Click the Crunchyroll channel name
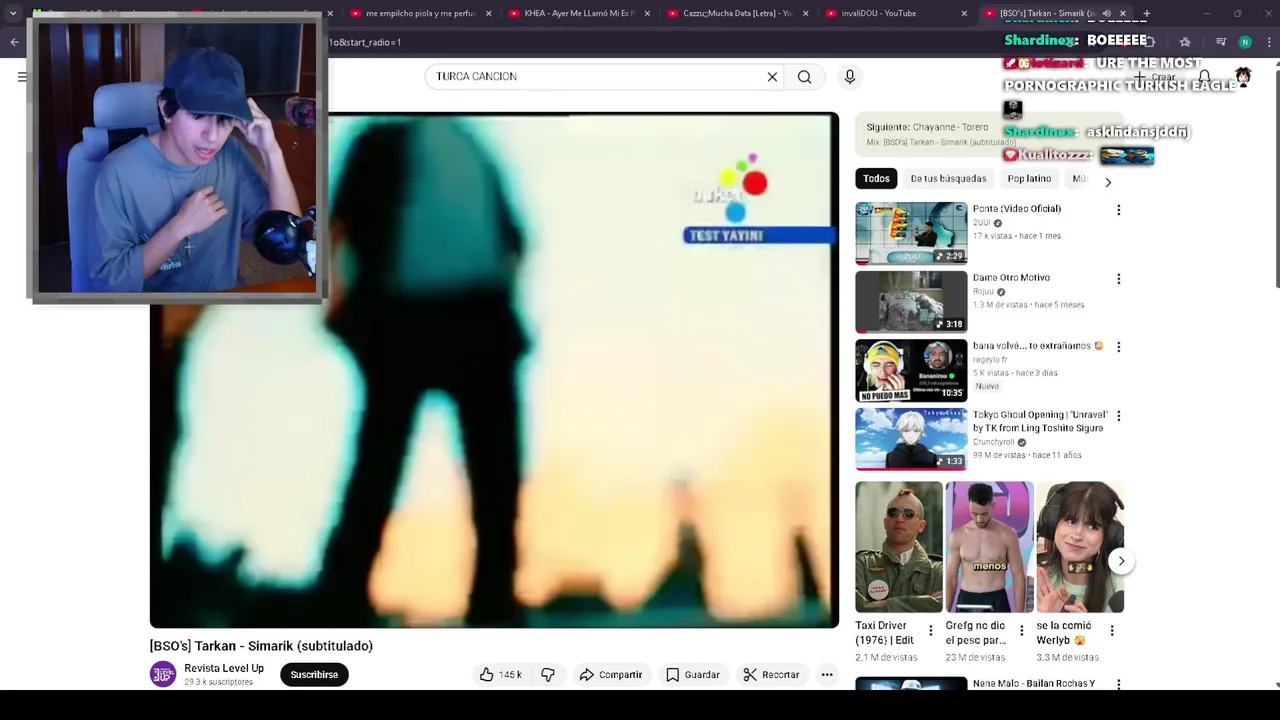1280x720 pixels. point(993,442)
